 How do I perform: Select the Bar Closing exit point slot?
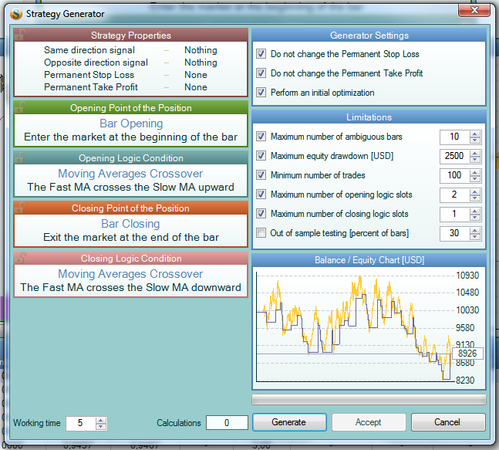[131, 230]
